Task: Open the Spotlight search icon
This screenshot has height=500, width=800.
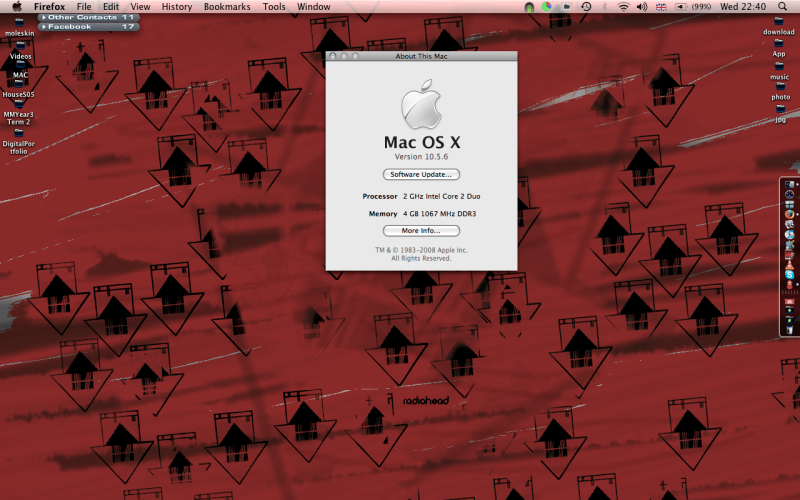Action: 782,7
